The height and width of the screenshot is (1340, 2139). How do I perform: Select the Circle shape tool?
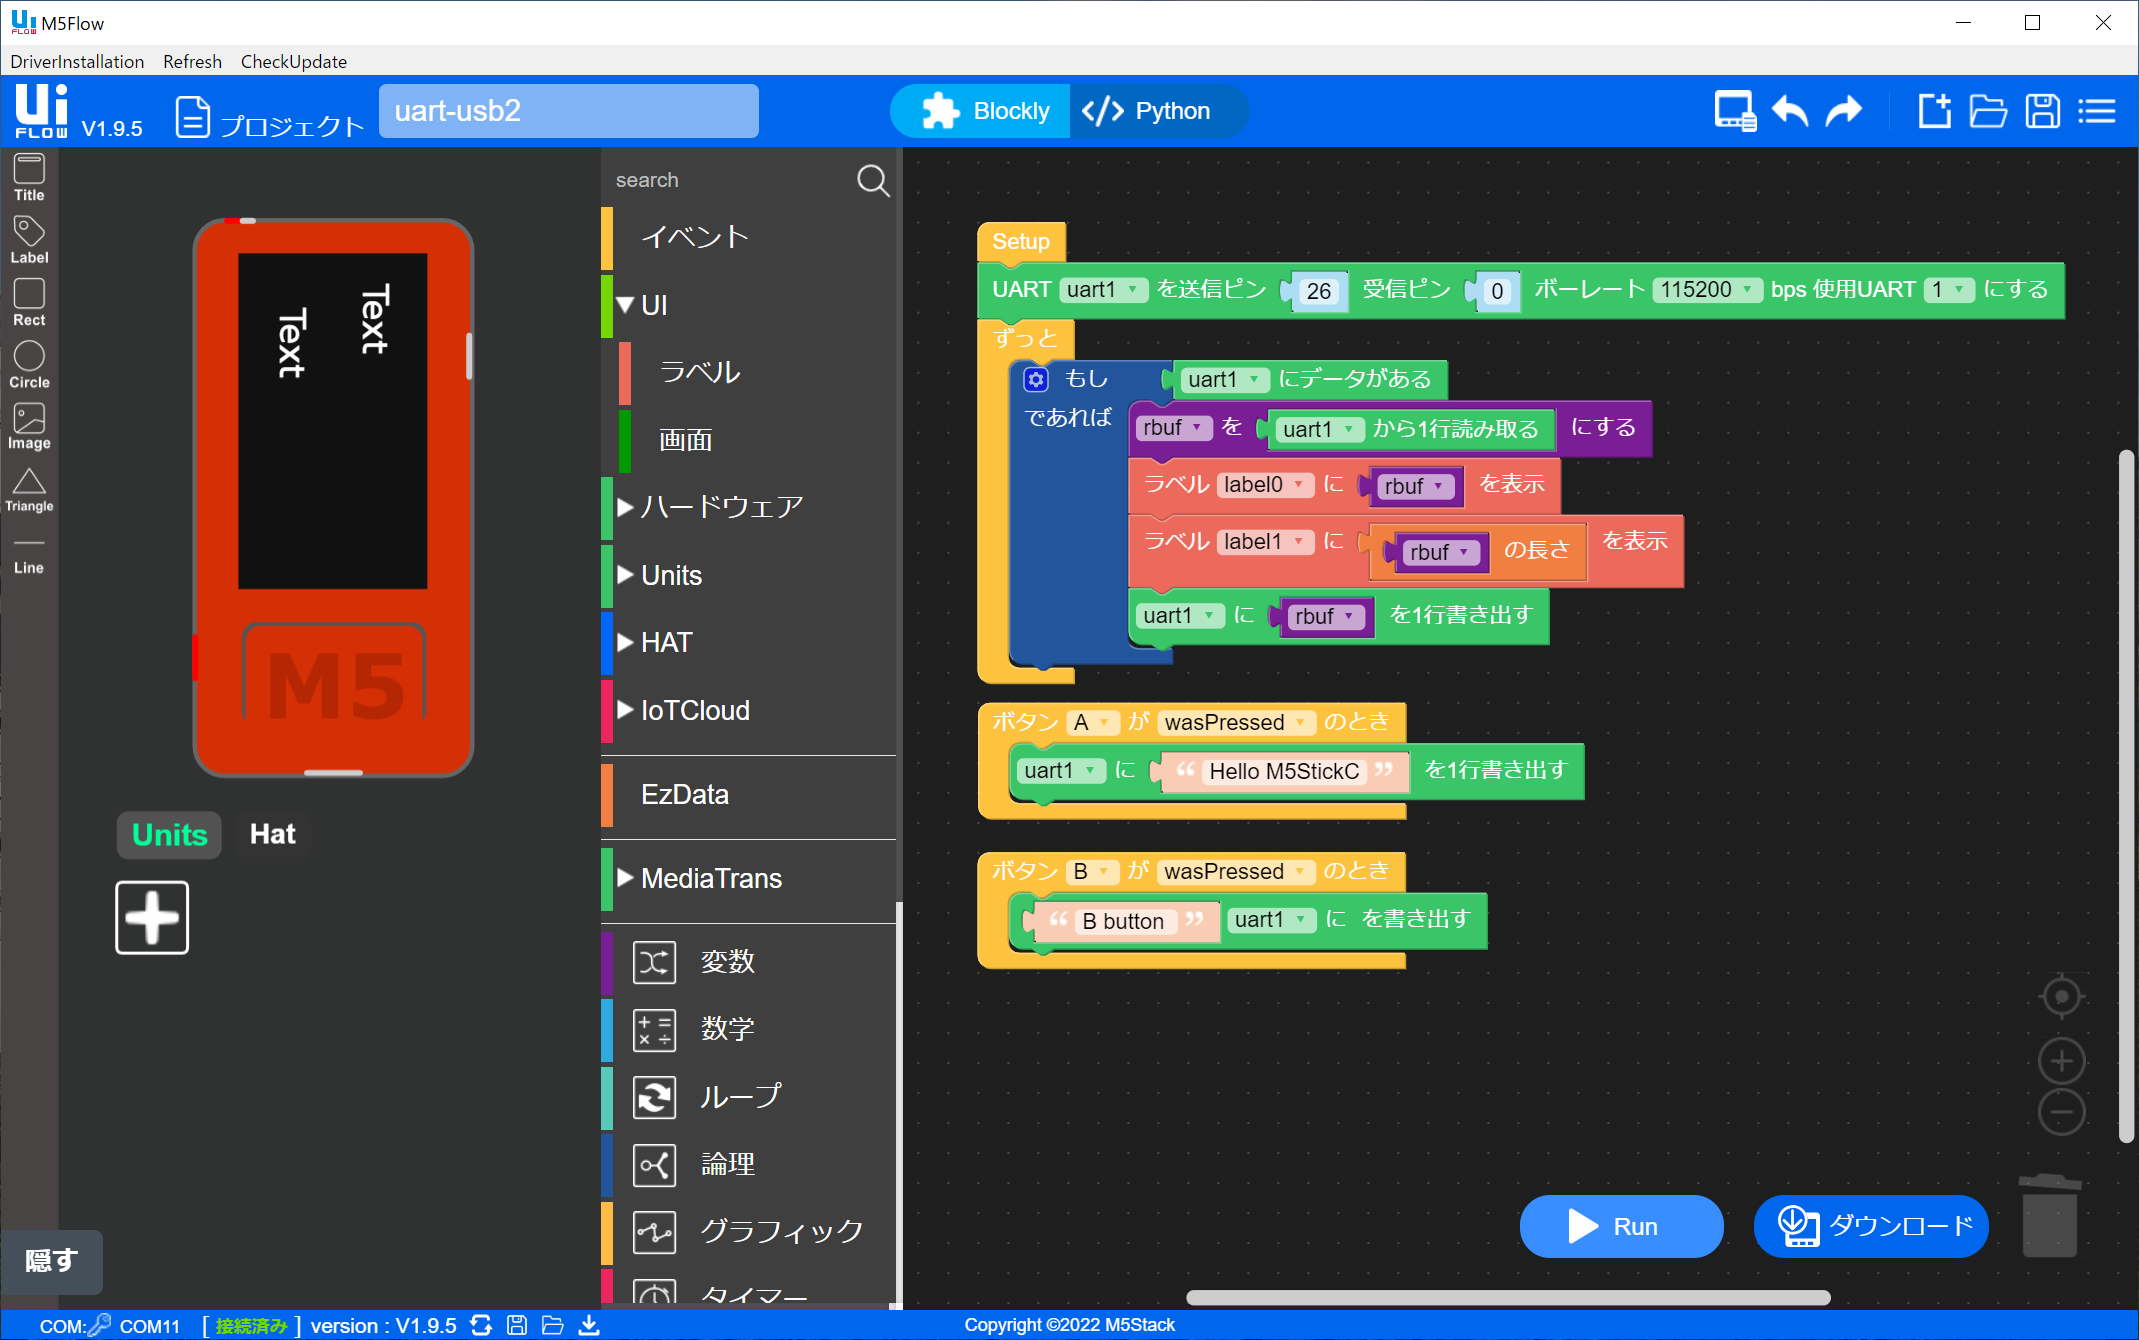click(x=29, y=365)
